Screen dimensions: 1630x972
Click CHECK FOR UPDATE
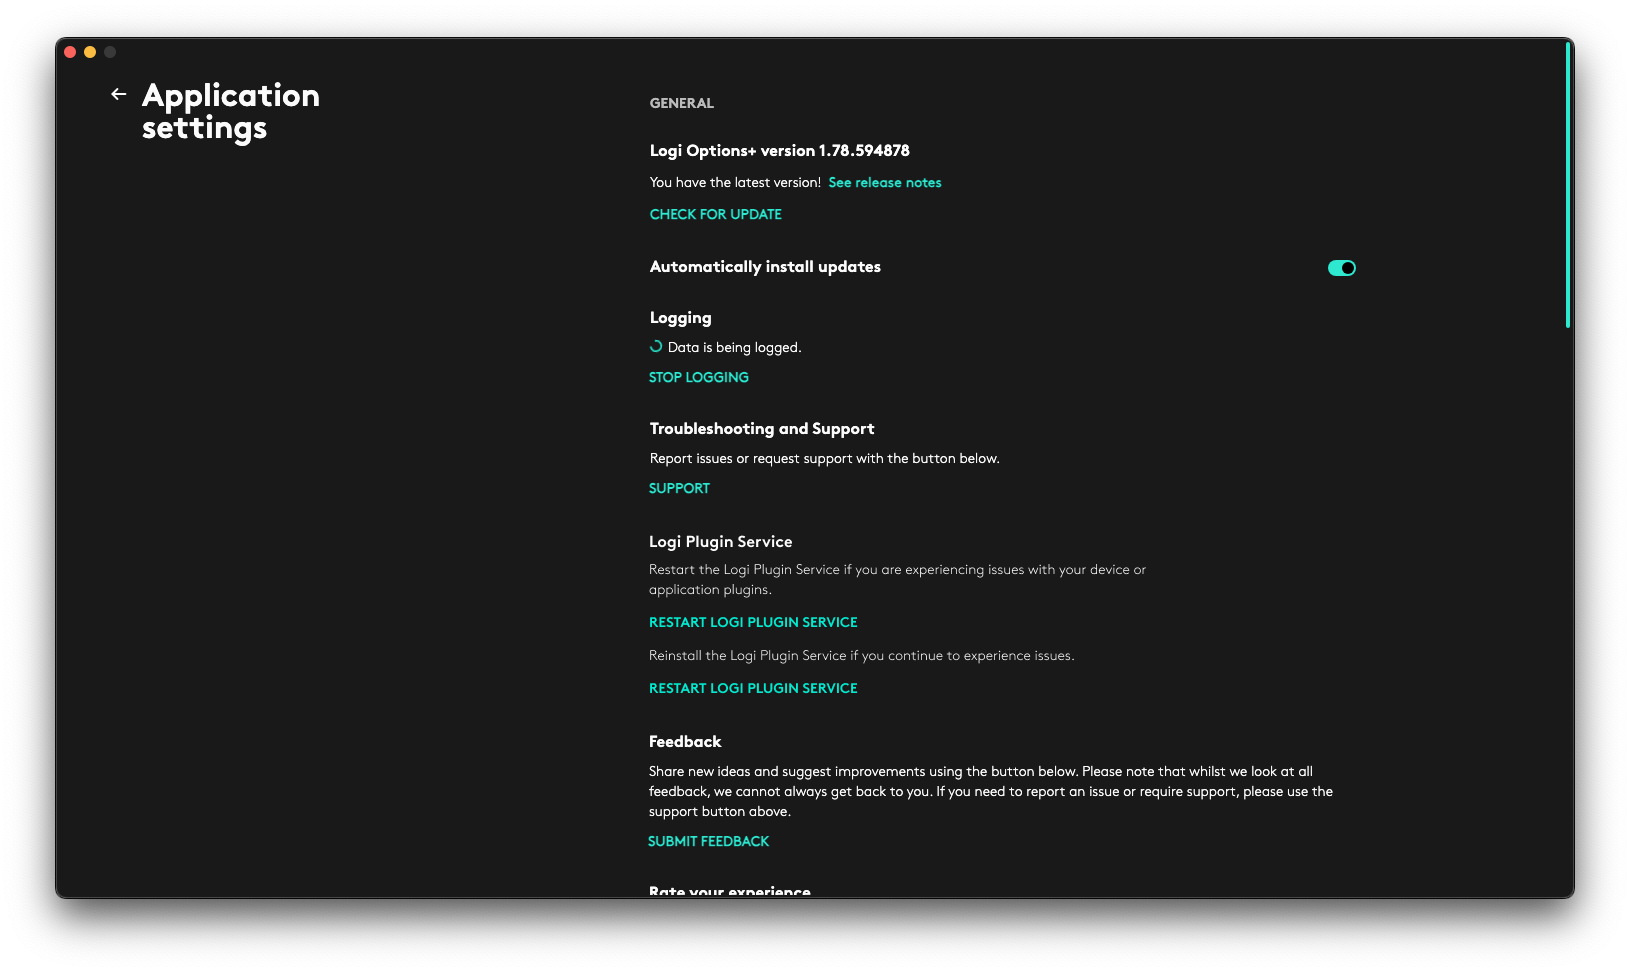715,214
